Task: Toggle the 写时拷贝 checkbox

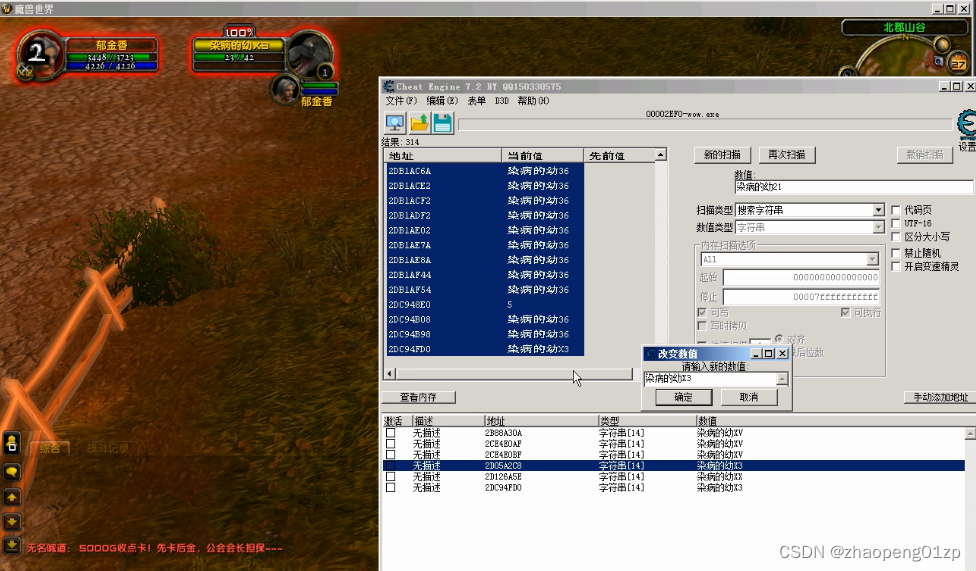Action: 702,326
